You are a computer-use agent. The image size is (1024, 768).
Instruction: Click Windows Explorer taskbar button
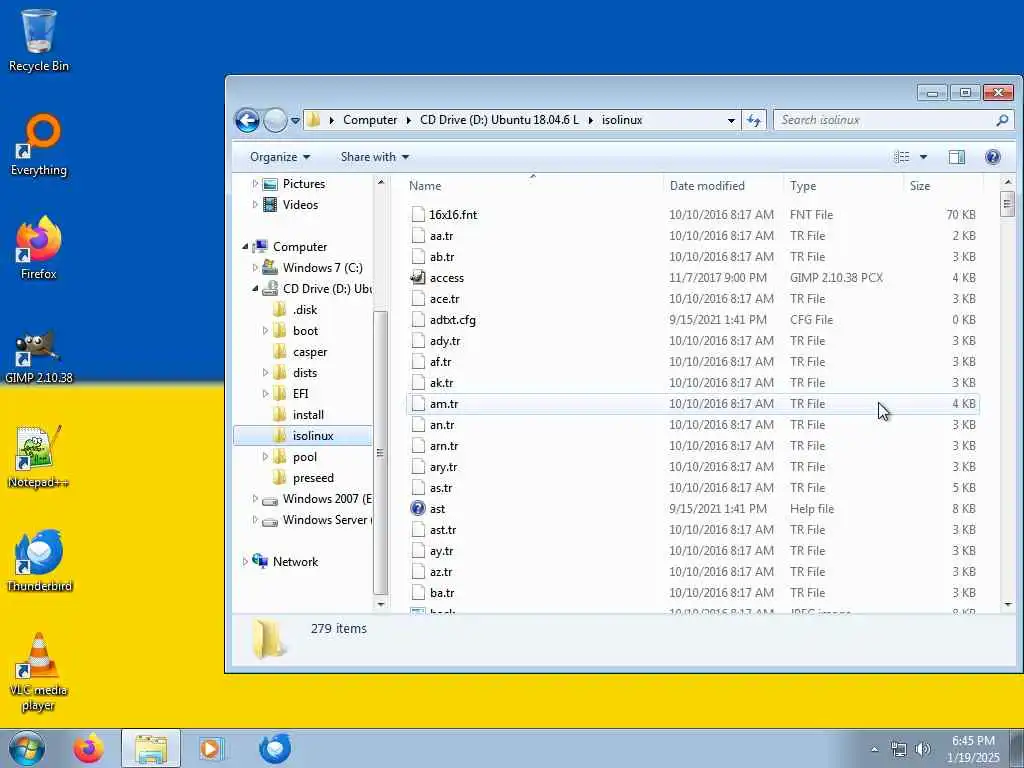(151, 748)
